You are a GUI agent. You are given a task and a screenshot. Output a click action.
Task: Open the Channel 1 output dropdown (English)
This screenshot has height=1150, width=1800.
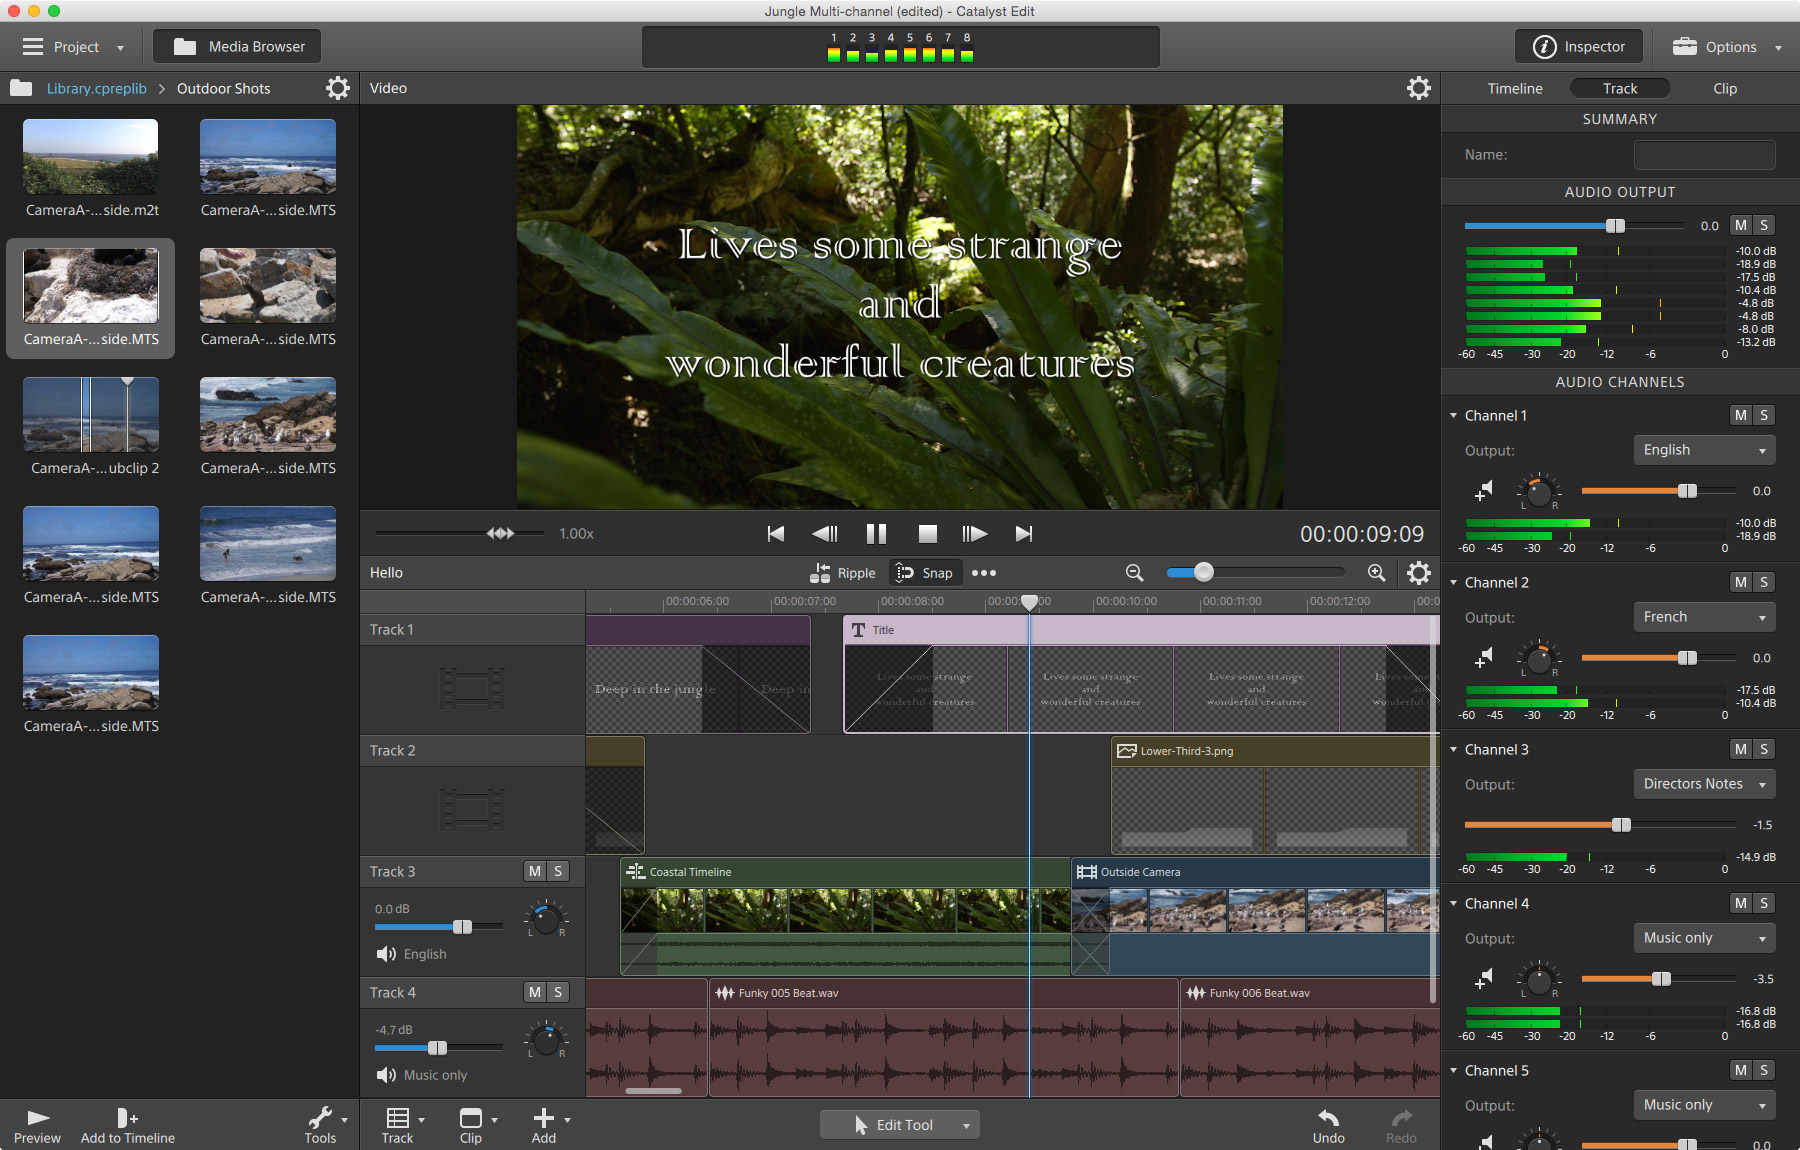pos(1704,450)
